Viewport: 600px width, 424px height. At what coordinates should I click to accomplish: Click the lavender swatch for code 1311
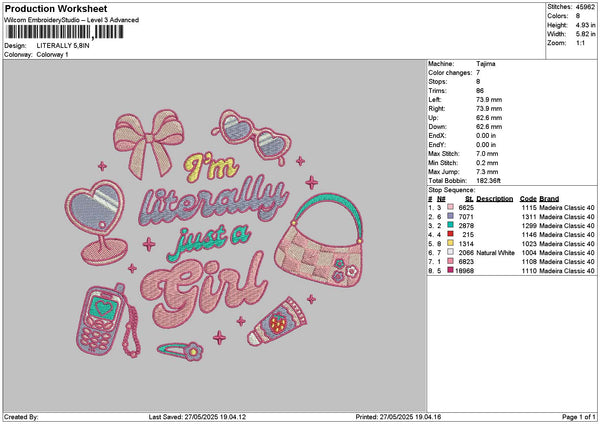pyautogui.click(x=450, y=216)
